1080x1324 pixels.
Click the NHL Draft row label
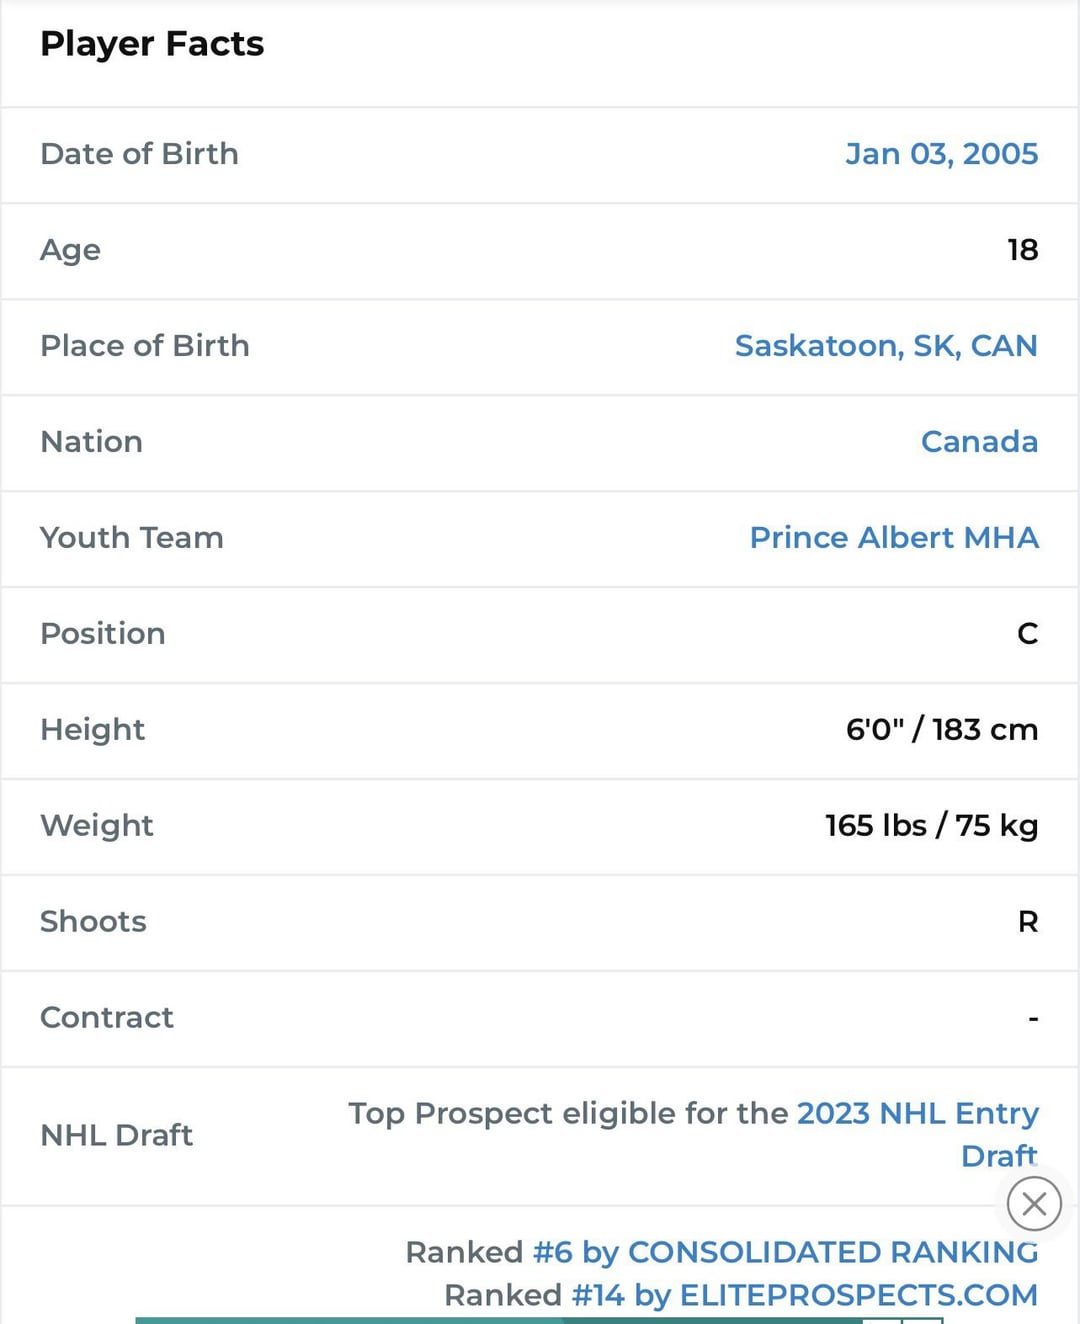[116, 1136]
